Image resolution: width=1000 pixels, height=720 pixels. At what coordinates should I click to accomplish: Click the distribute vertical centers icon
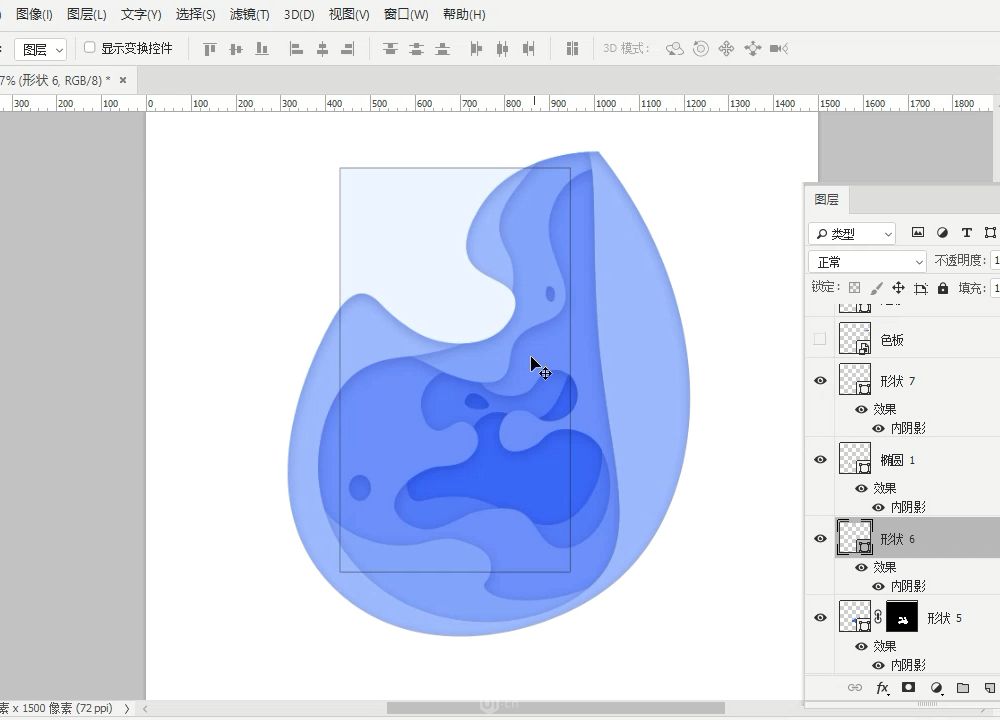(416, 49)
